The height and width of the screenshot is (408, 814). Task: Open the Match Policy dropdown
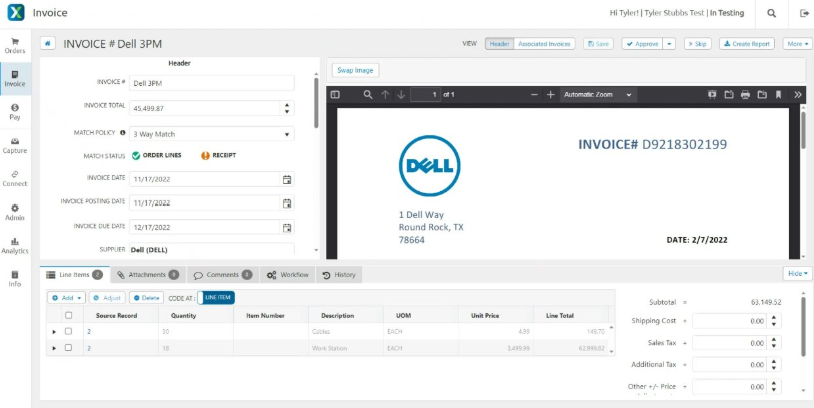pyautogui.click(x=211, y=133)
